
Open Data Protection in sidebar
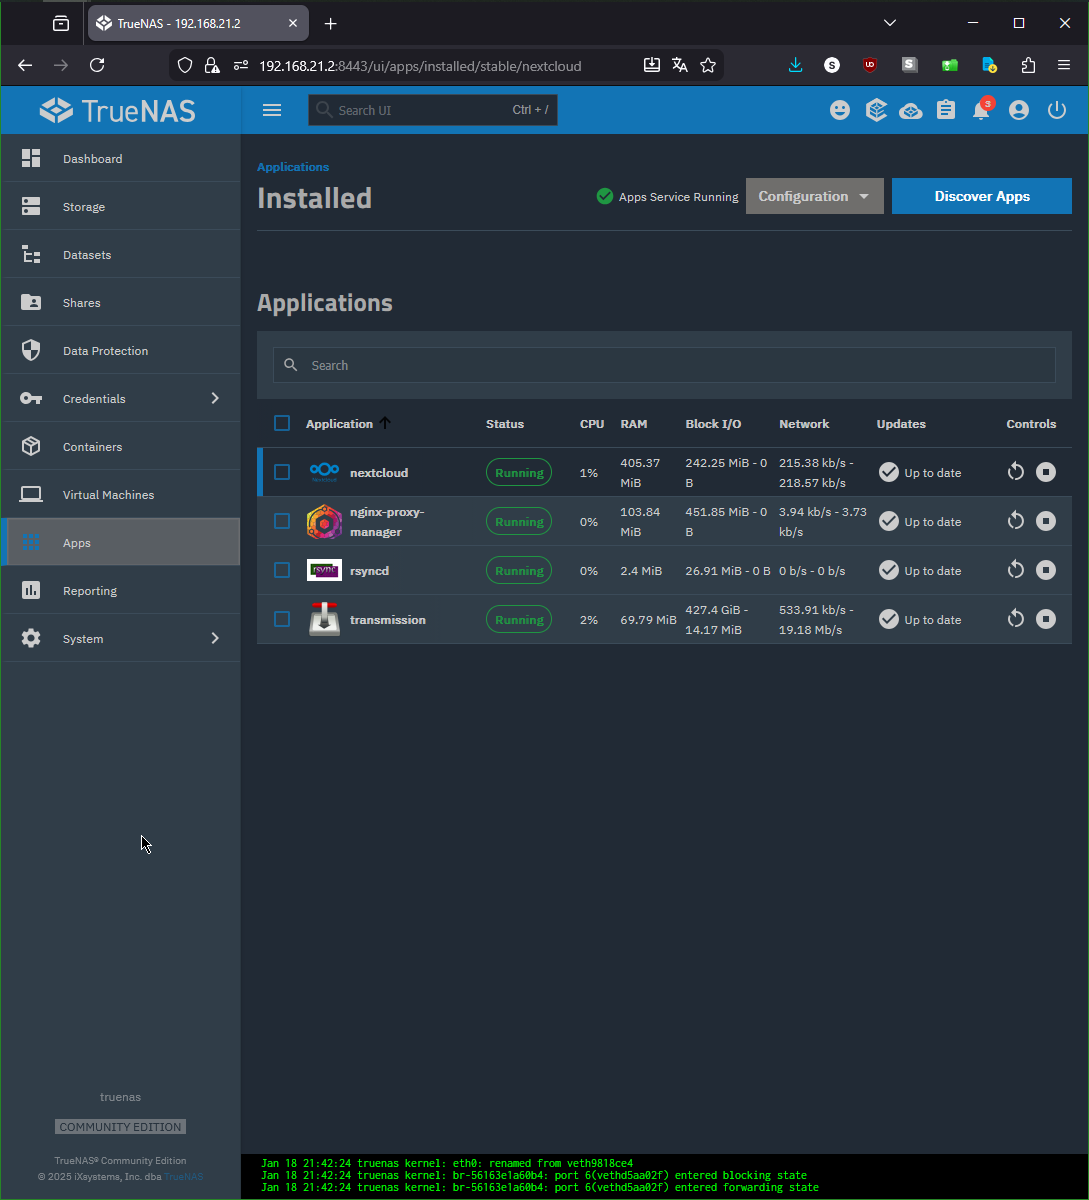(121, 350)
